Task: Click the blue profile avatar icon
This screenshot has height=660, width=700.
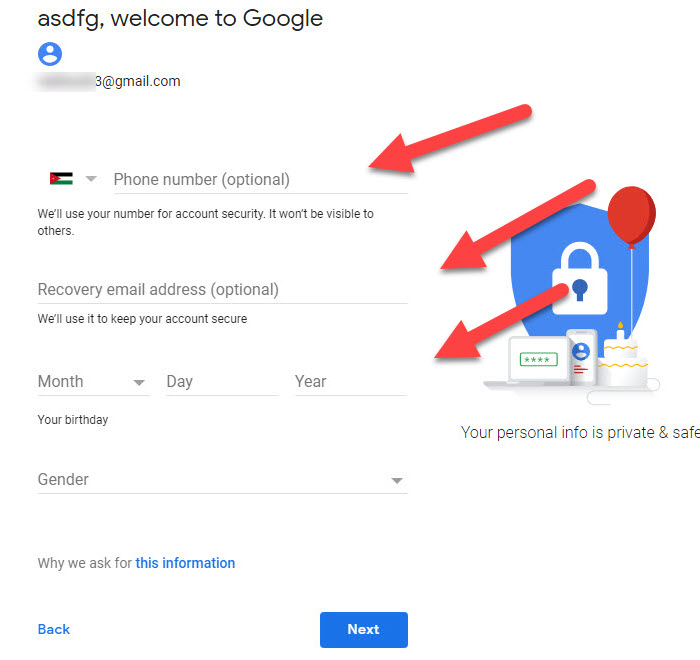Action: coord(50,54)
